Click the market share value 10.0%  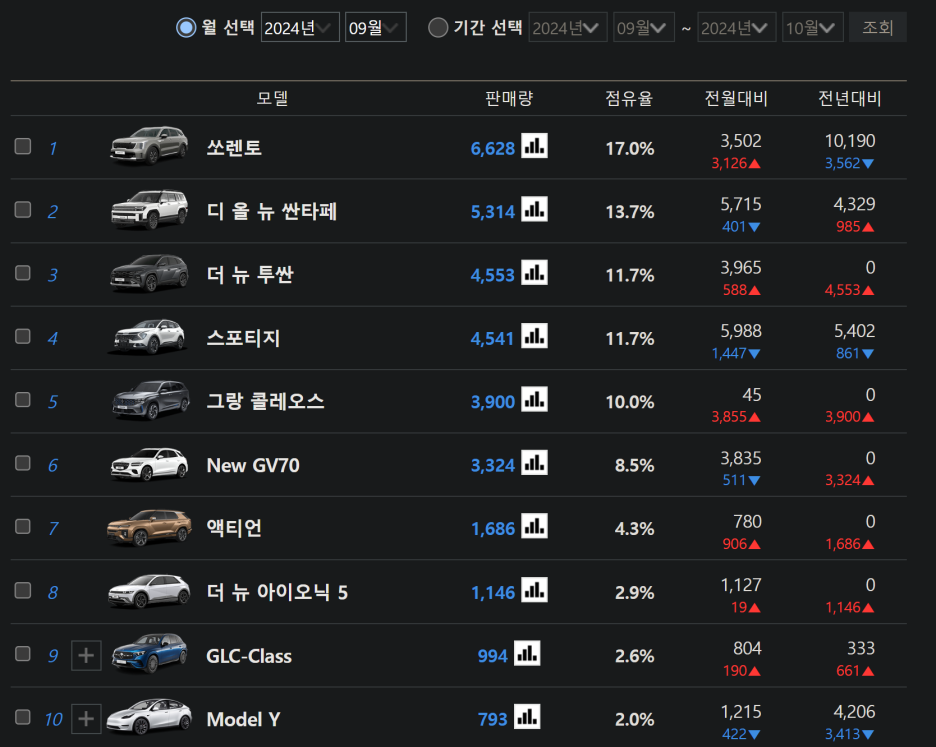pos(630,402)
